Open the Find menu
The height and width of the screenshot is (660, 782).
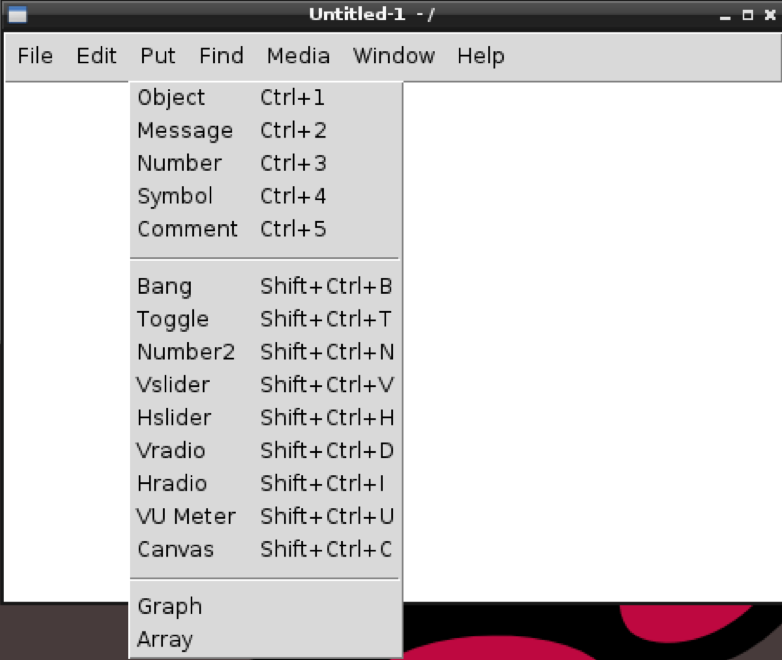point(221,56)
